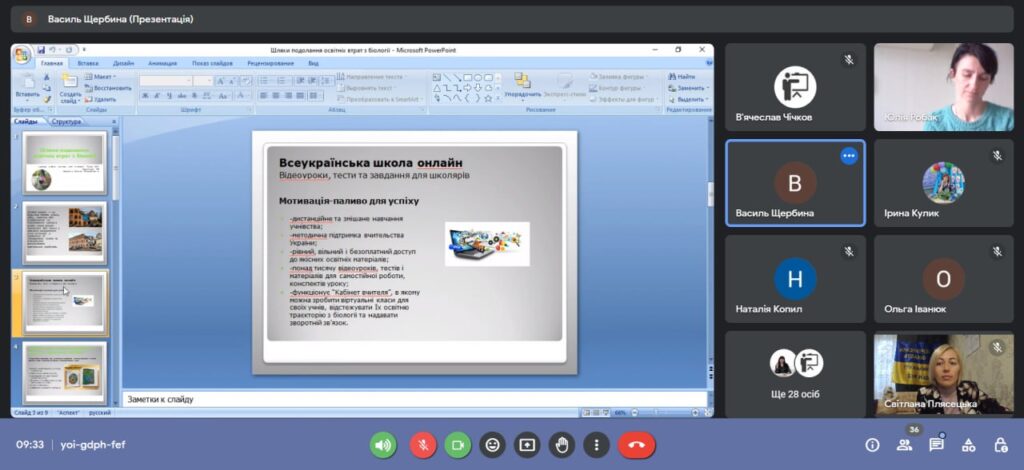Click Найти find button
This screenshot has width=1024, height=470.
pyautogui.click(x=682, y=76)
